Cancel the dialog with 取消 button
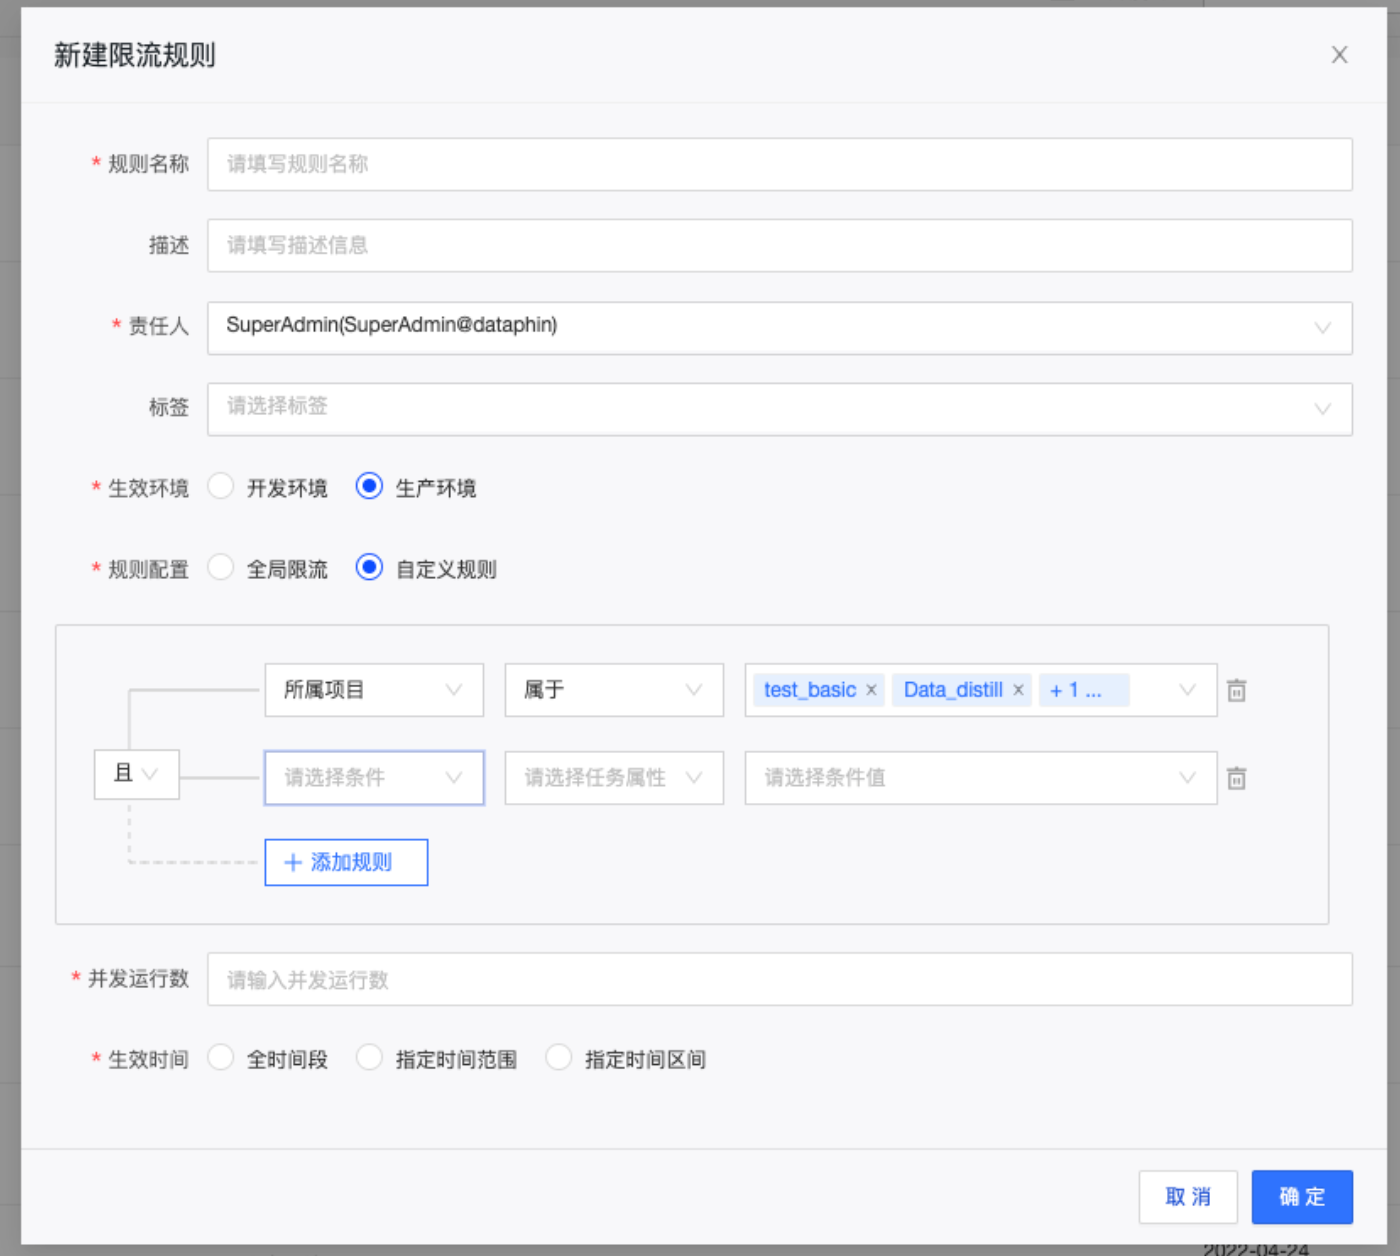 [1188, 1197]
